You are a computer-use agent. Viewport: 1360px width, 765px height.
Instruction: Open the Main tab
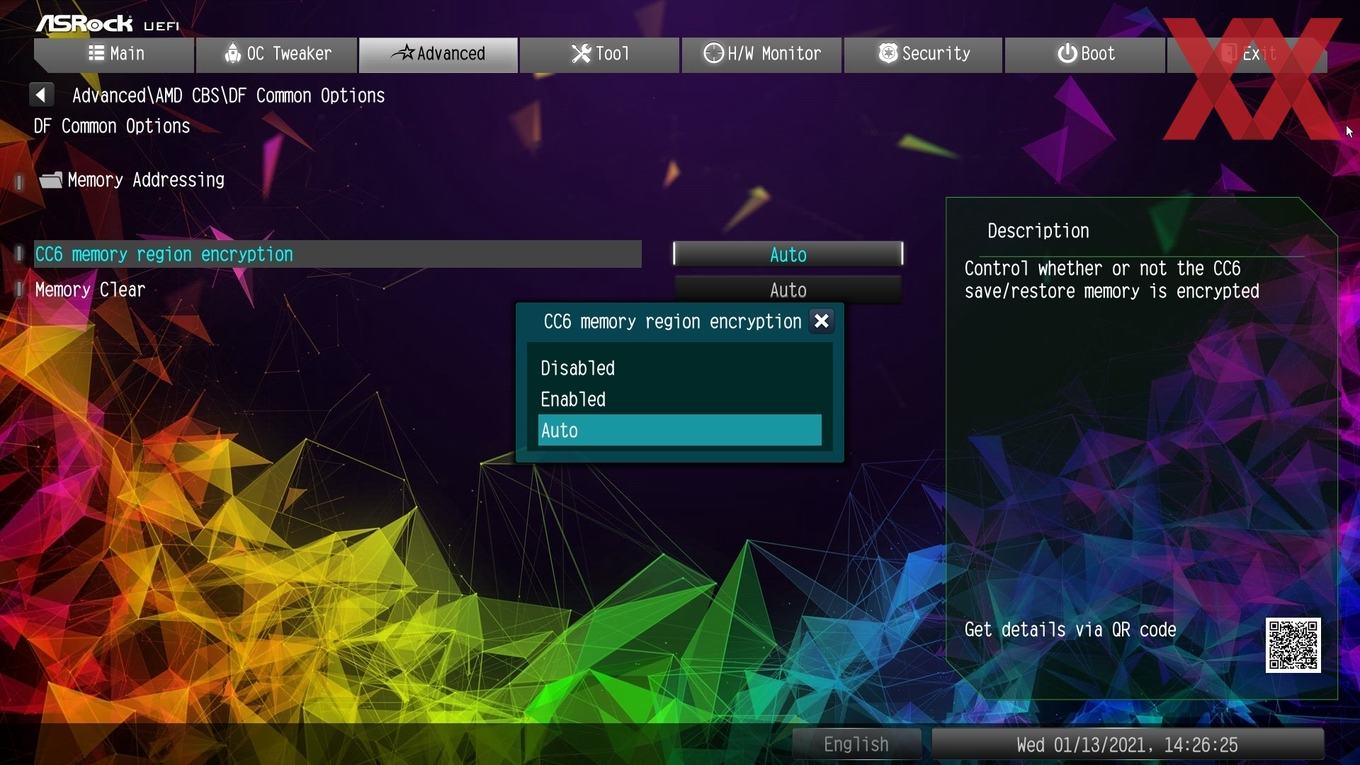tap(114, 54)
